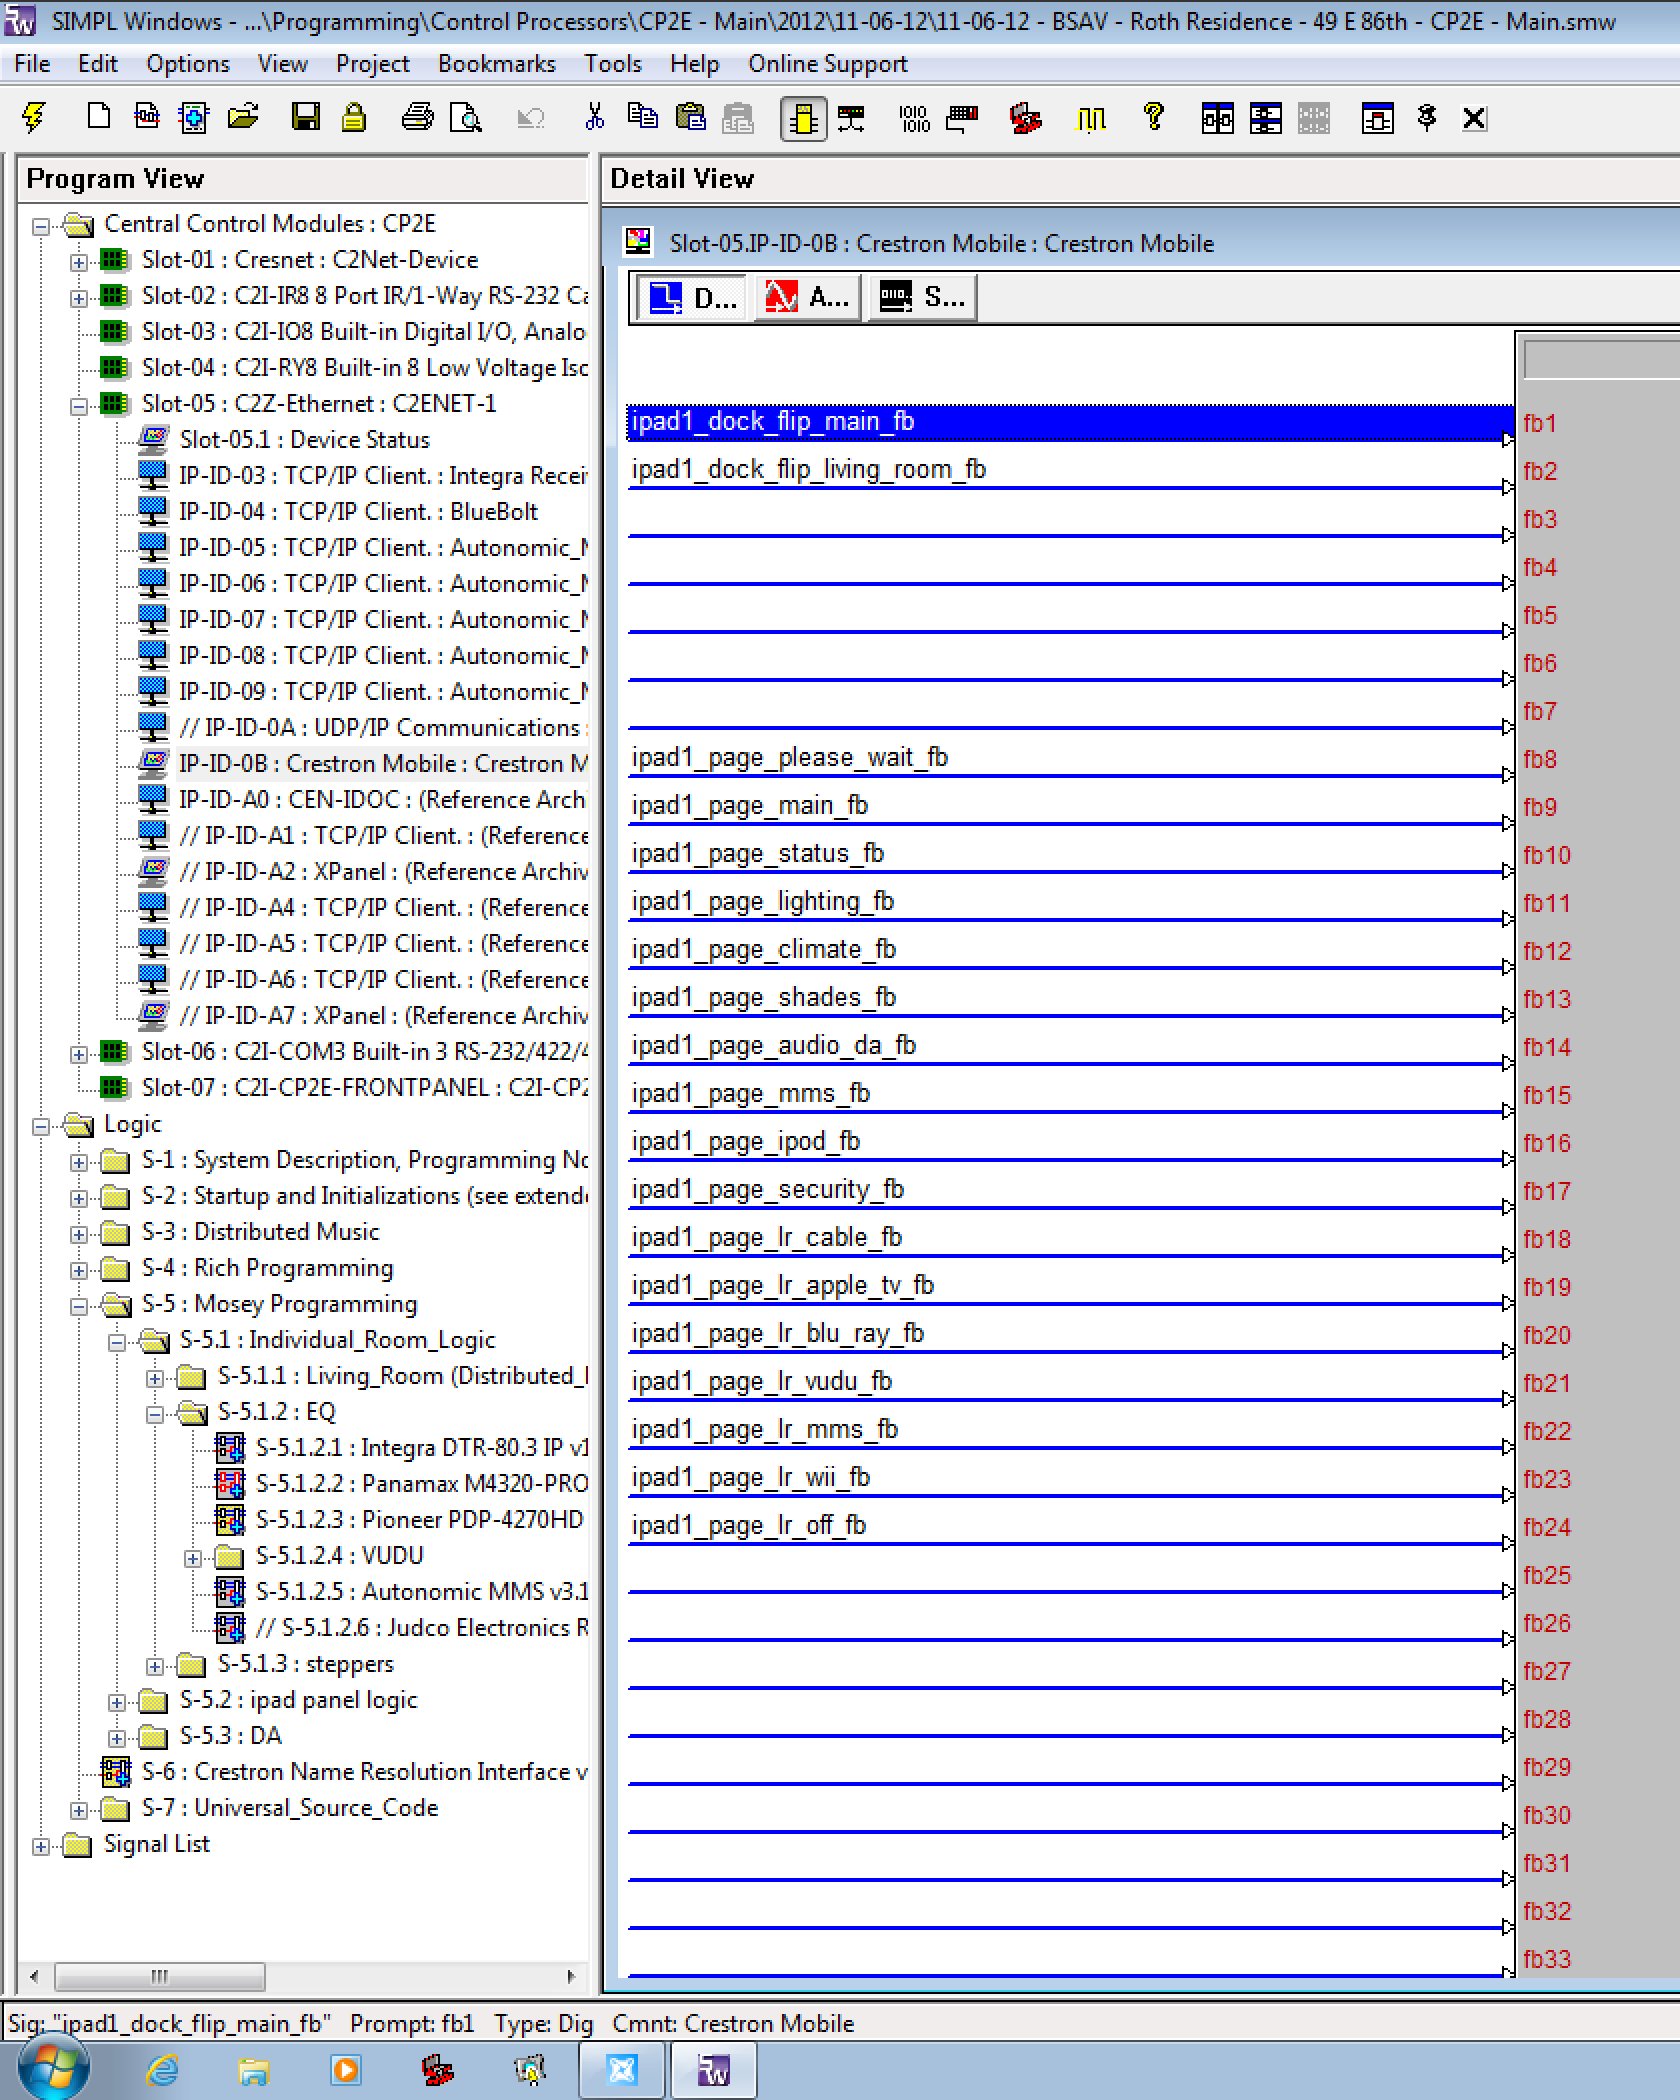Image resolution: width=1680 pixels, height=2100 pixels.
Task: Open the Edit menu
Action: [x=98, y=64]
